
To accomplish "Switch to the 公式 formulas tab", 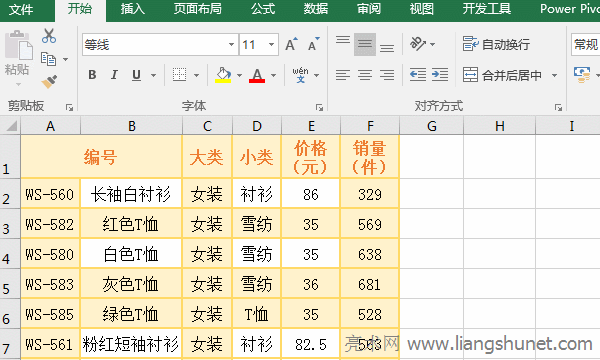I will pyautogui.click(x=263, y=9).
